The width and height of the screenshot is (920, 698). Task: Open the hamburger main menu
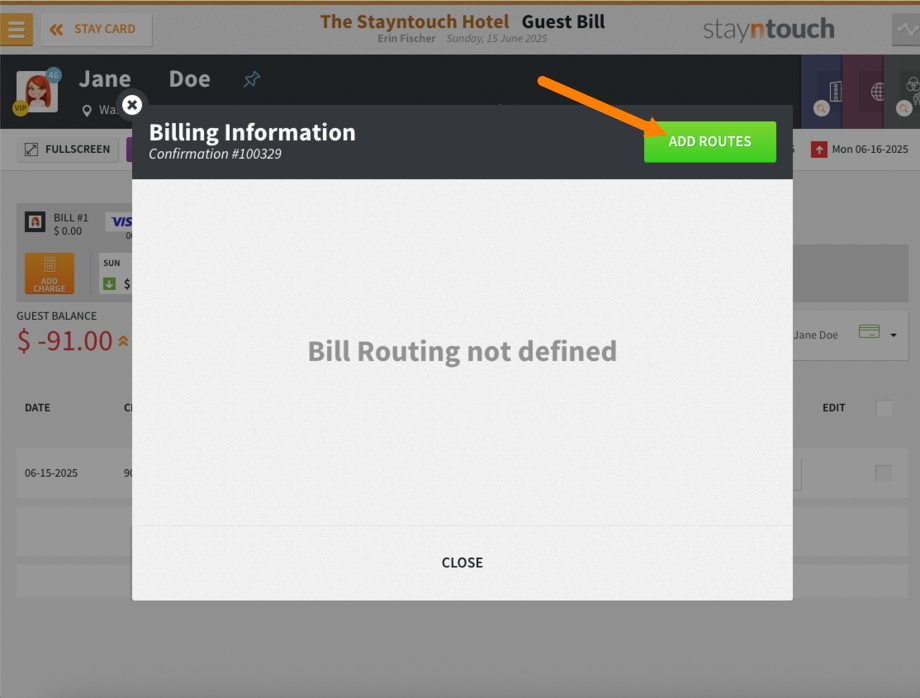click(x=16, y=29)
